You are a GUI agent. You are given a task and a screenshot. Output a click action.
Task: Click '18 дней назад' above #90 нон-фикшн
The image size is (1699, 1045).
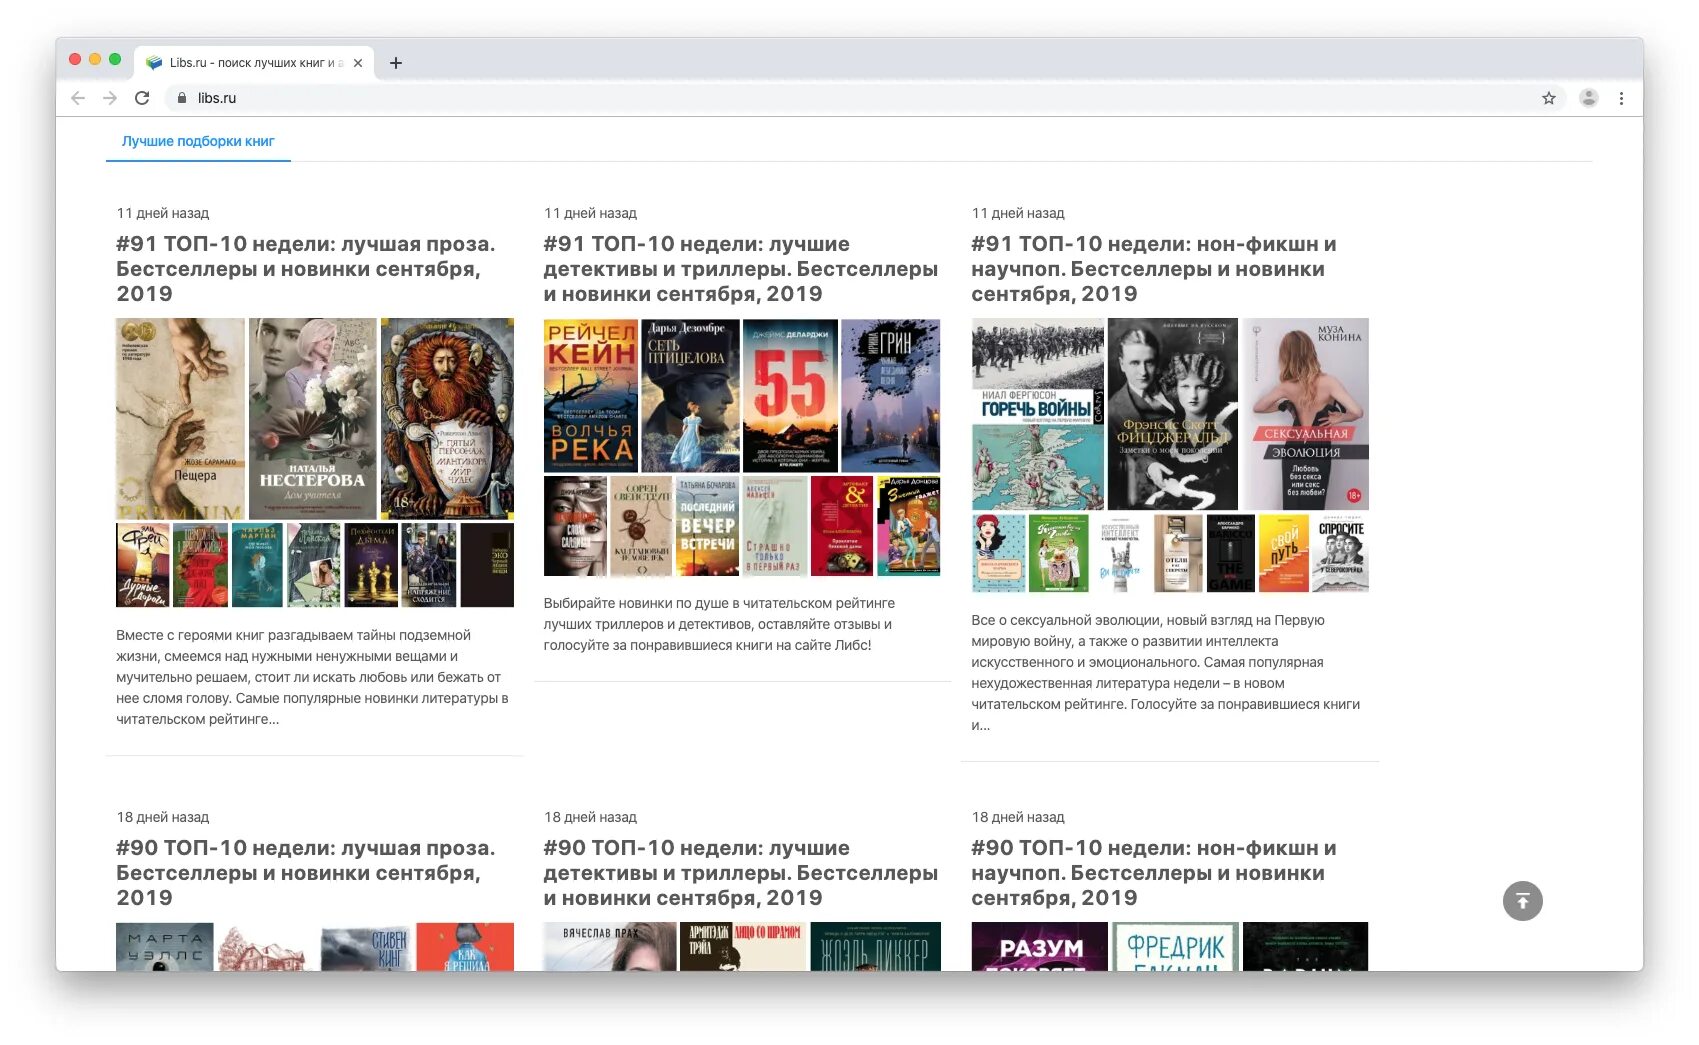[1018, 817]
